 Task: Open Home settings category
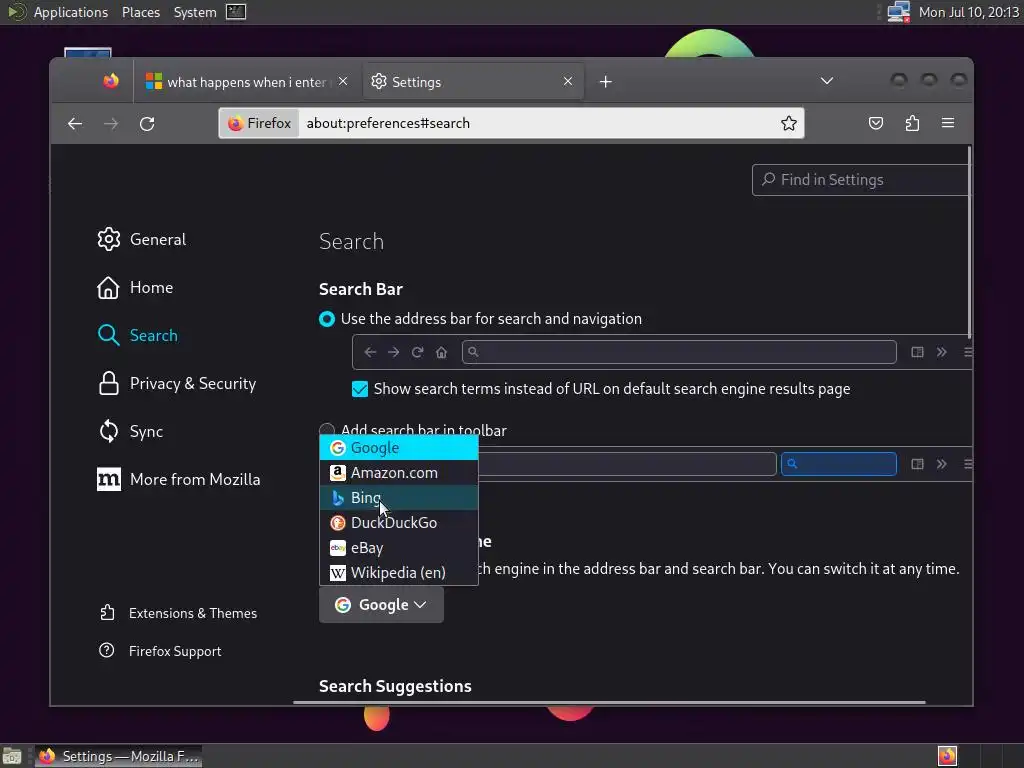point(135,288)
